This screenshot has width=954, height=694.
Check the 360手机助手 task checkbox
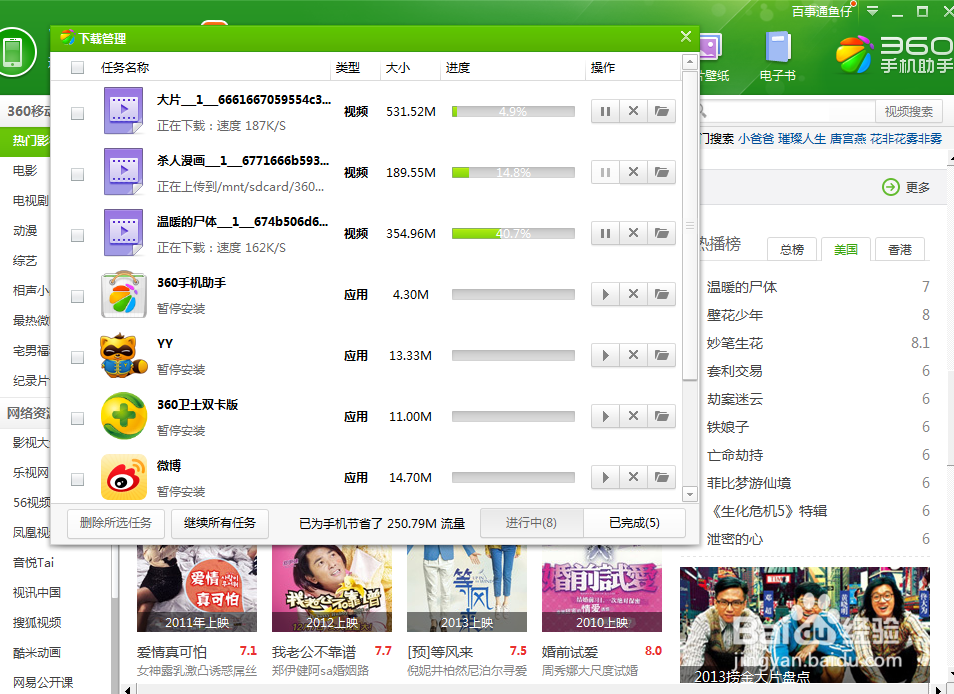[x=77, y=296]
